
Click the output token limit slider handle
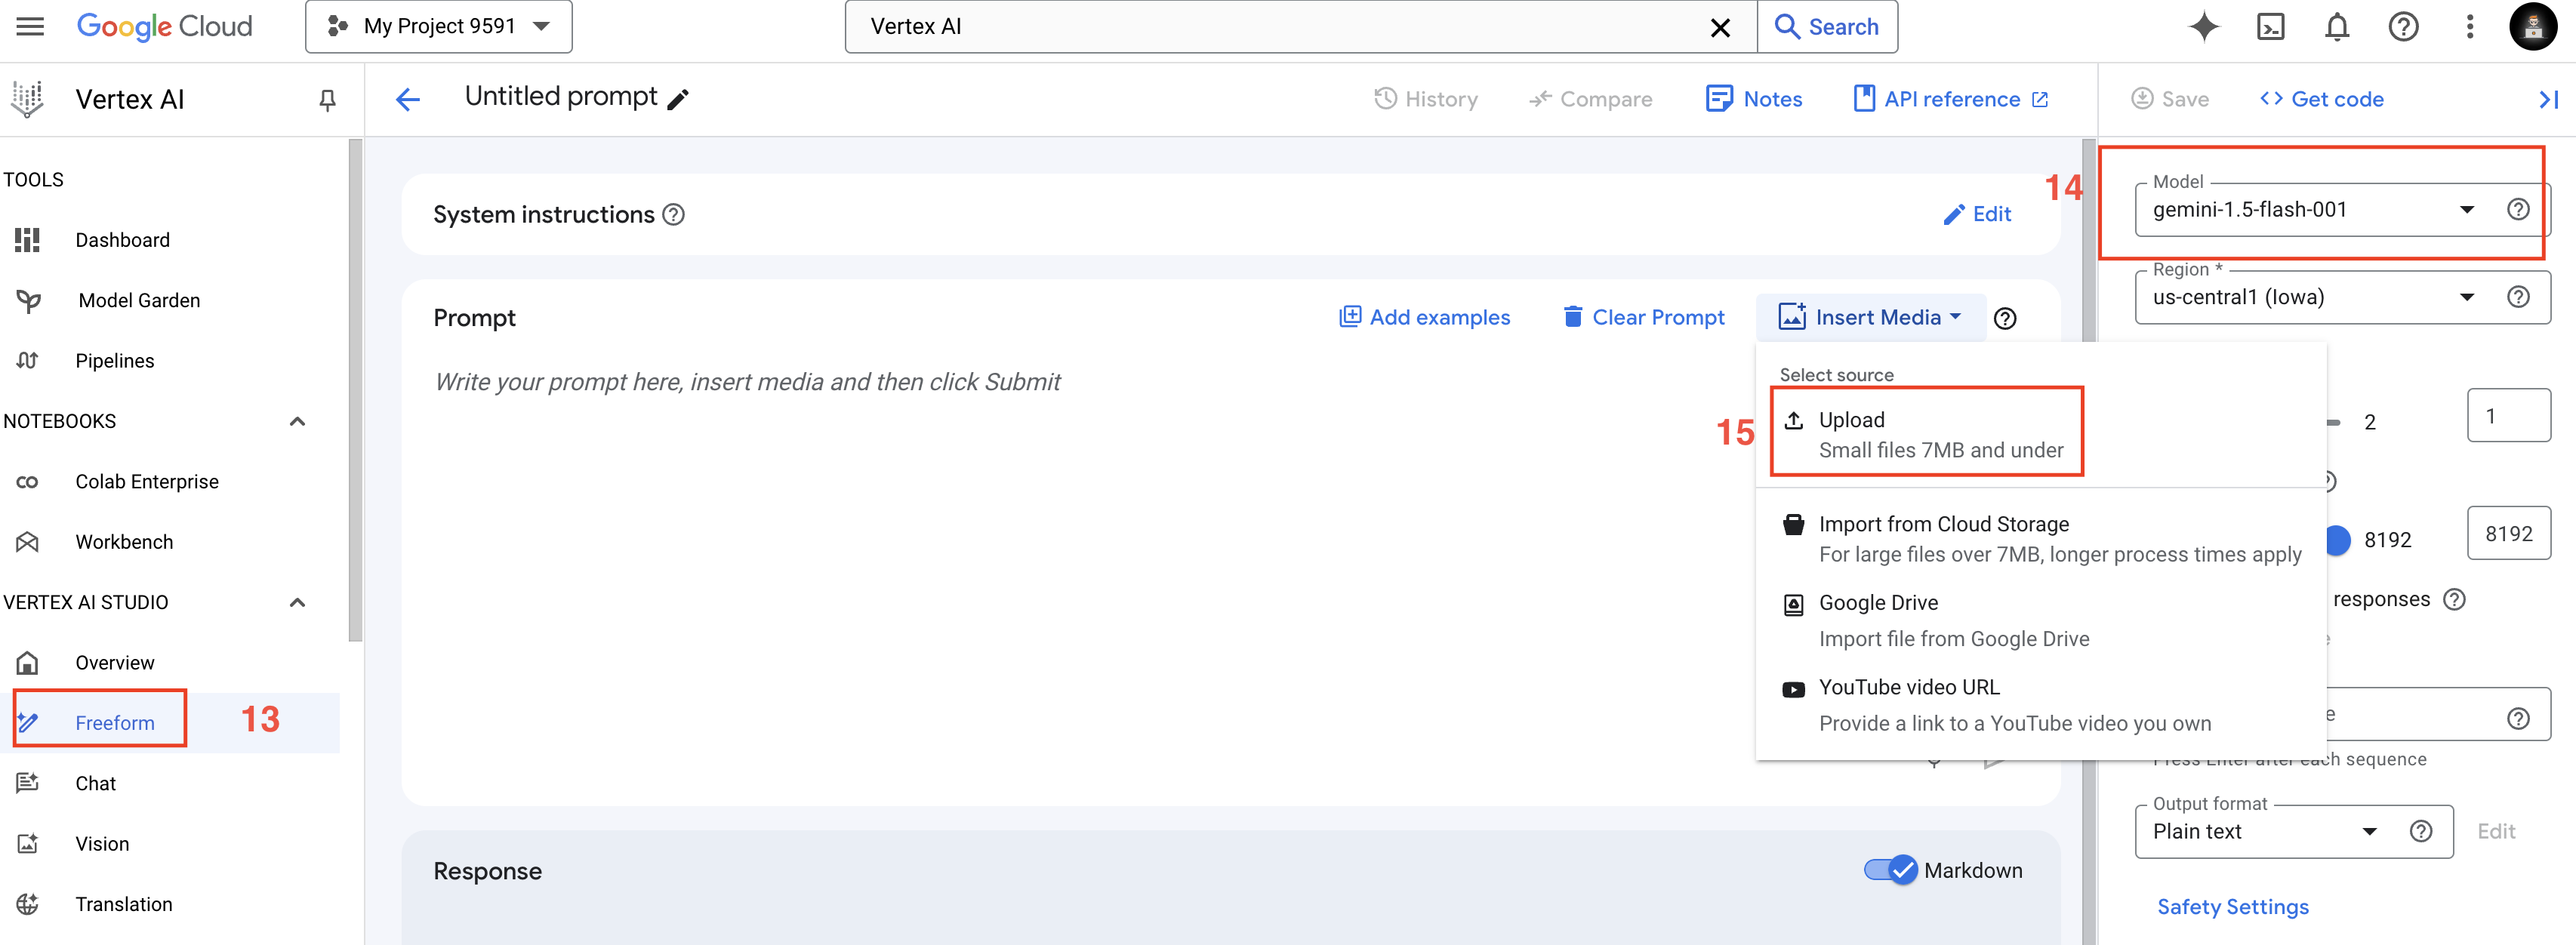pyautogui.click(x=2338, y=540)
